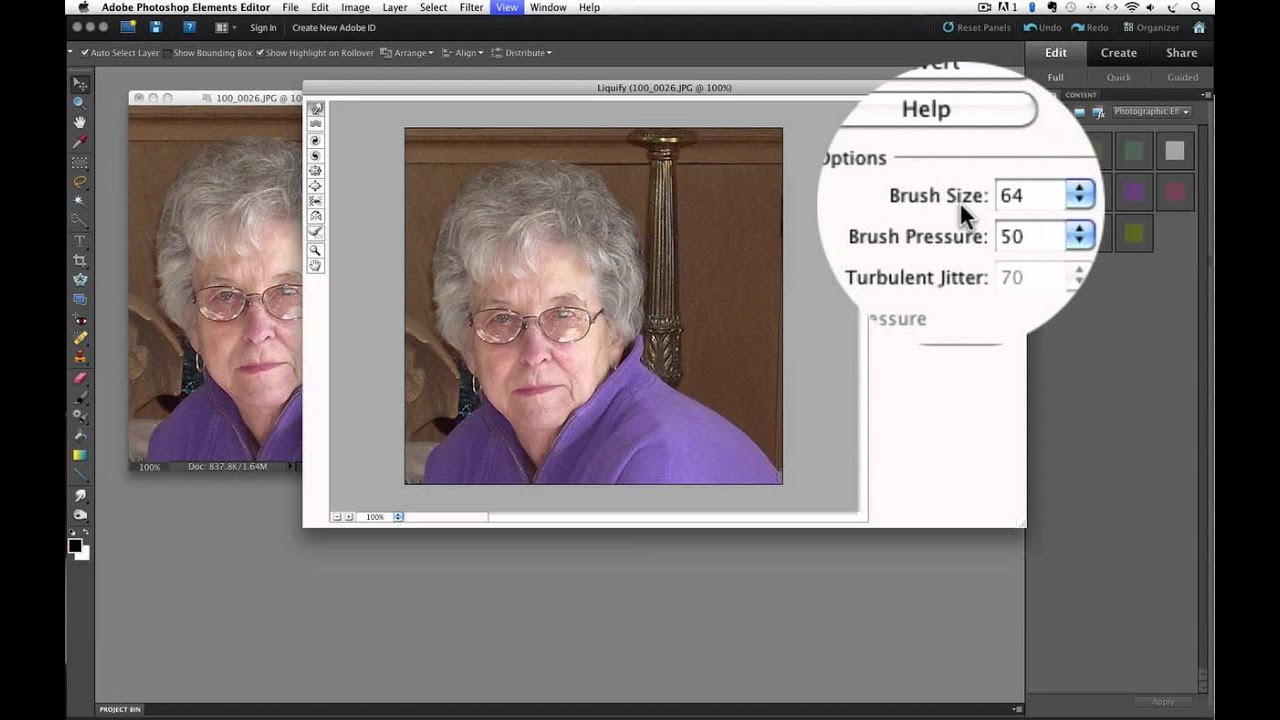Choose the Zoom tool in Liquify dialog
1280x720 pixels.
coord(316,250)
